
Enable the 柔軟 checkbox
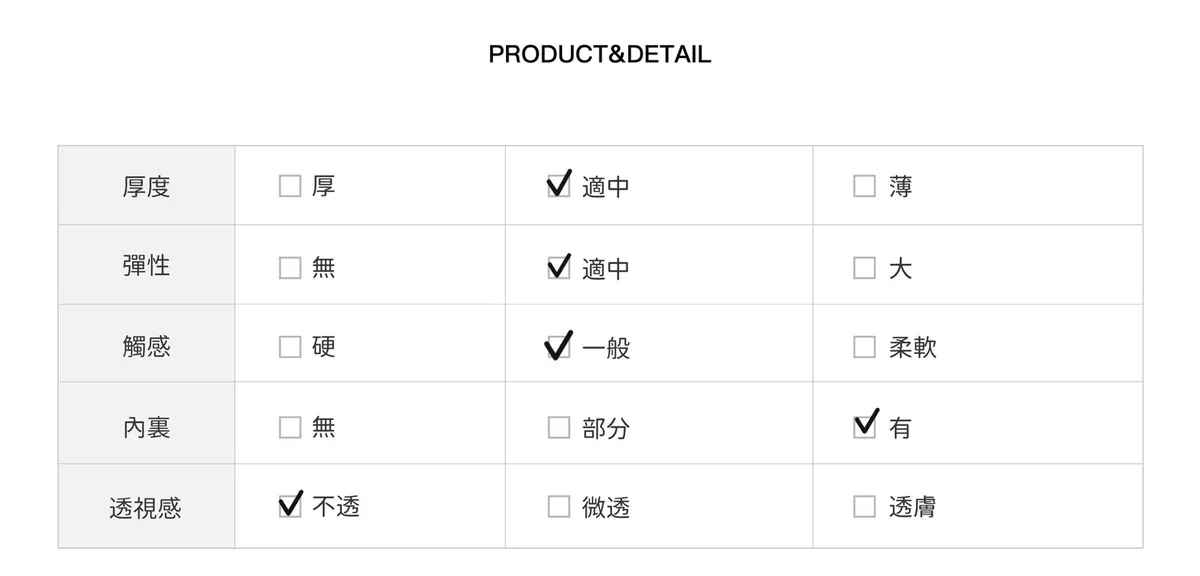[x=864, y=347]
